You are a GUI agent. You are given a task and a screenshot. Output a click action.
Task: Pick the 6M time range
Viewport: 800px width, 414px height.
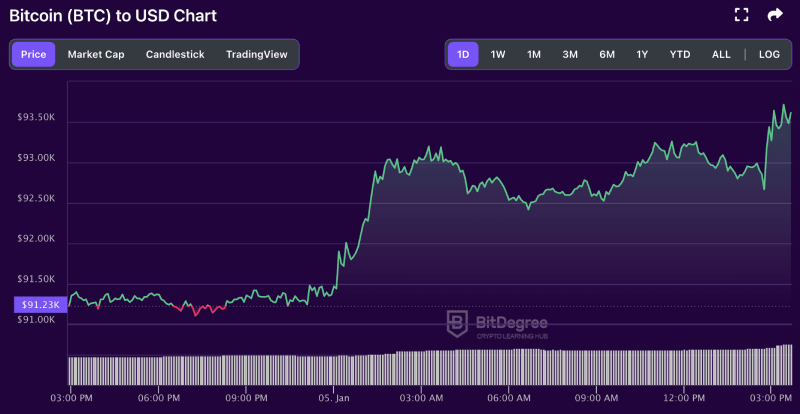[607, 55]
